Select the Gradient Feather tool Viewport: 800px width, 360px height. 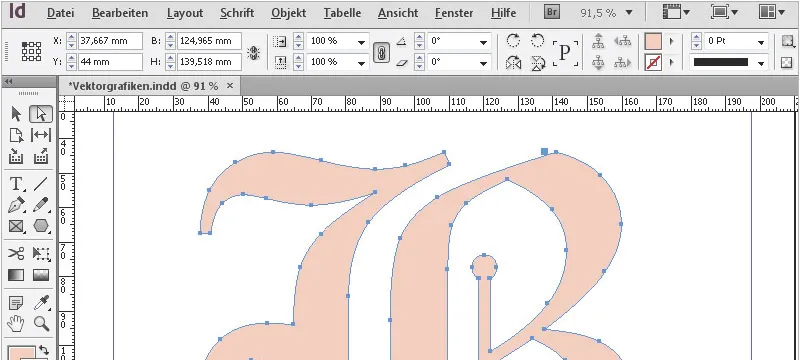(x=41, y=275)
